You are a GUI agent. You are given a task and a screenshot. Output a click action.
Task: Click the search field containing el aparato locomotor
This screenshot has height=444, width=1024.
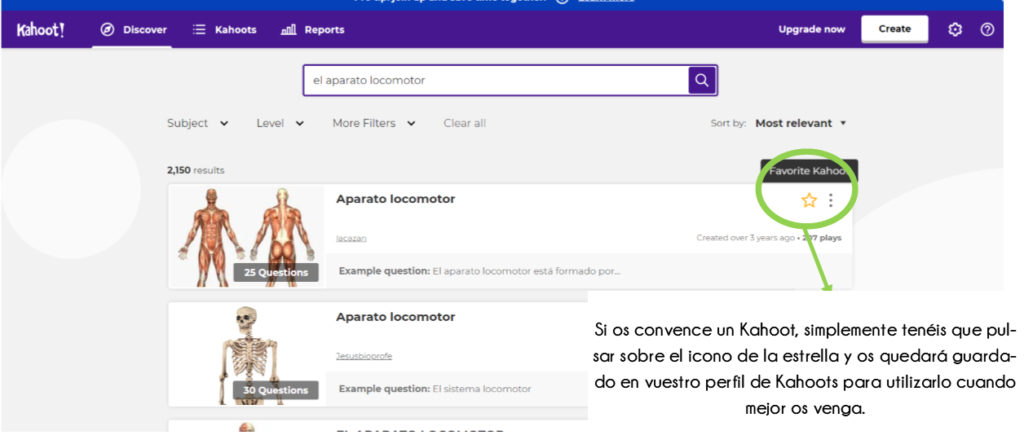coord(495,80)
